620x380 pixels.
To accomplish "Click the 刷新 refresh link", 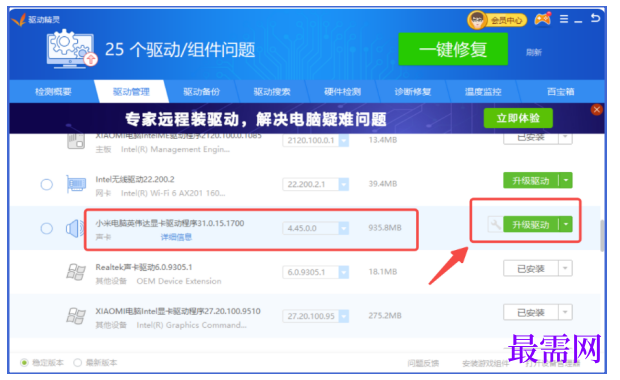I will (533, 52).
